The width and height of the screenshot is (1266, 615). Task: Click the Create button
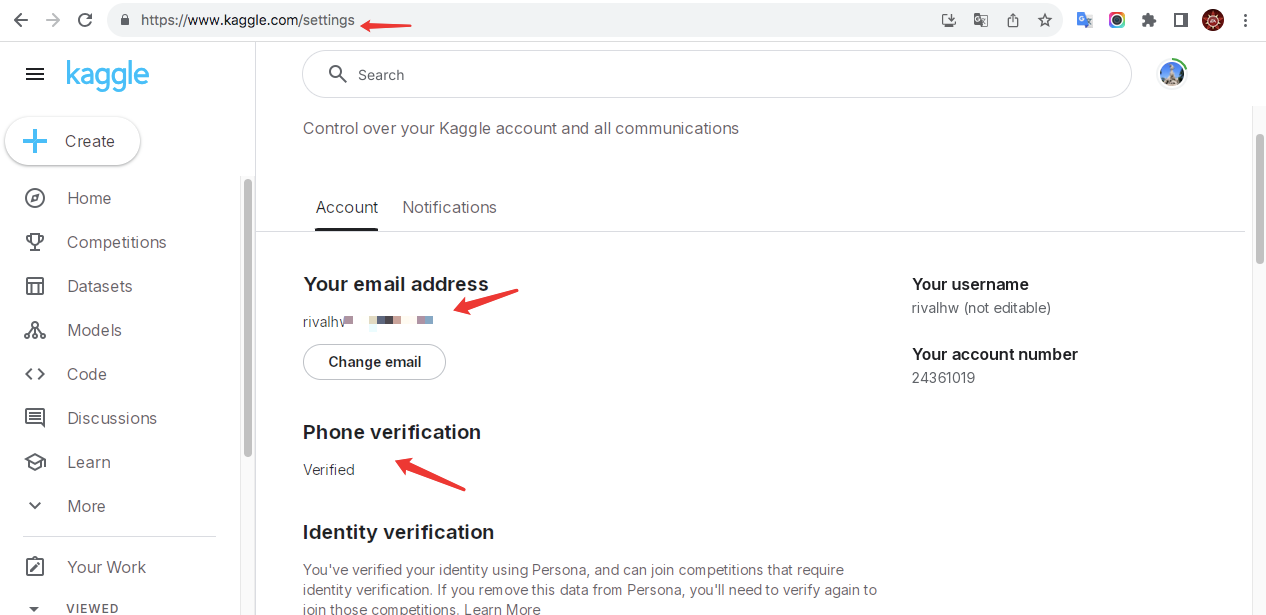(x=73, y=141)
